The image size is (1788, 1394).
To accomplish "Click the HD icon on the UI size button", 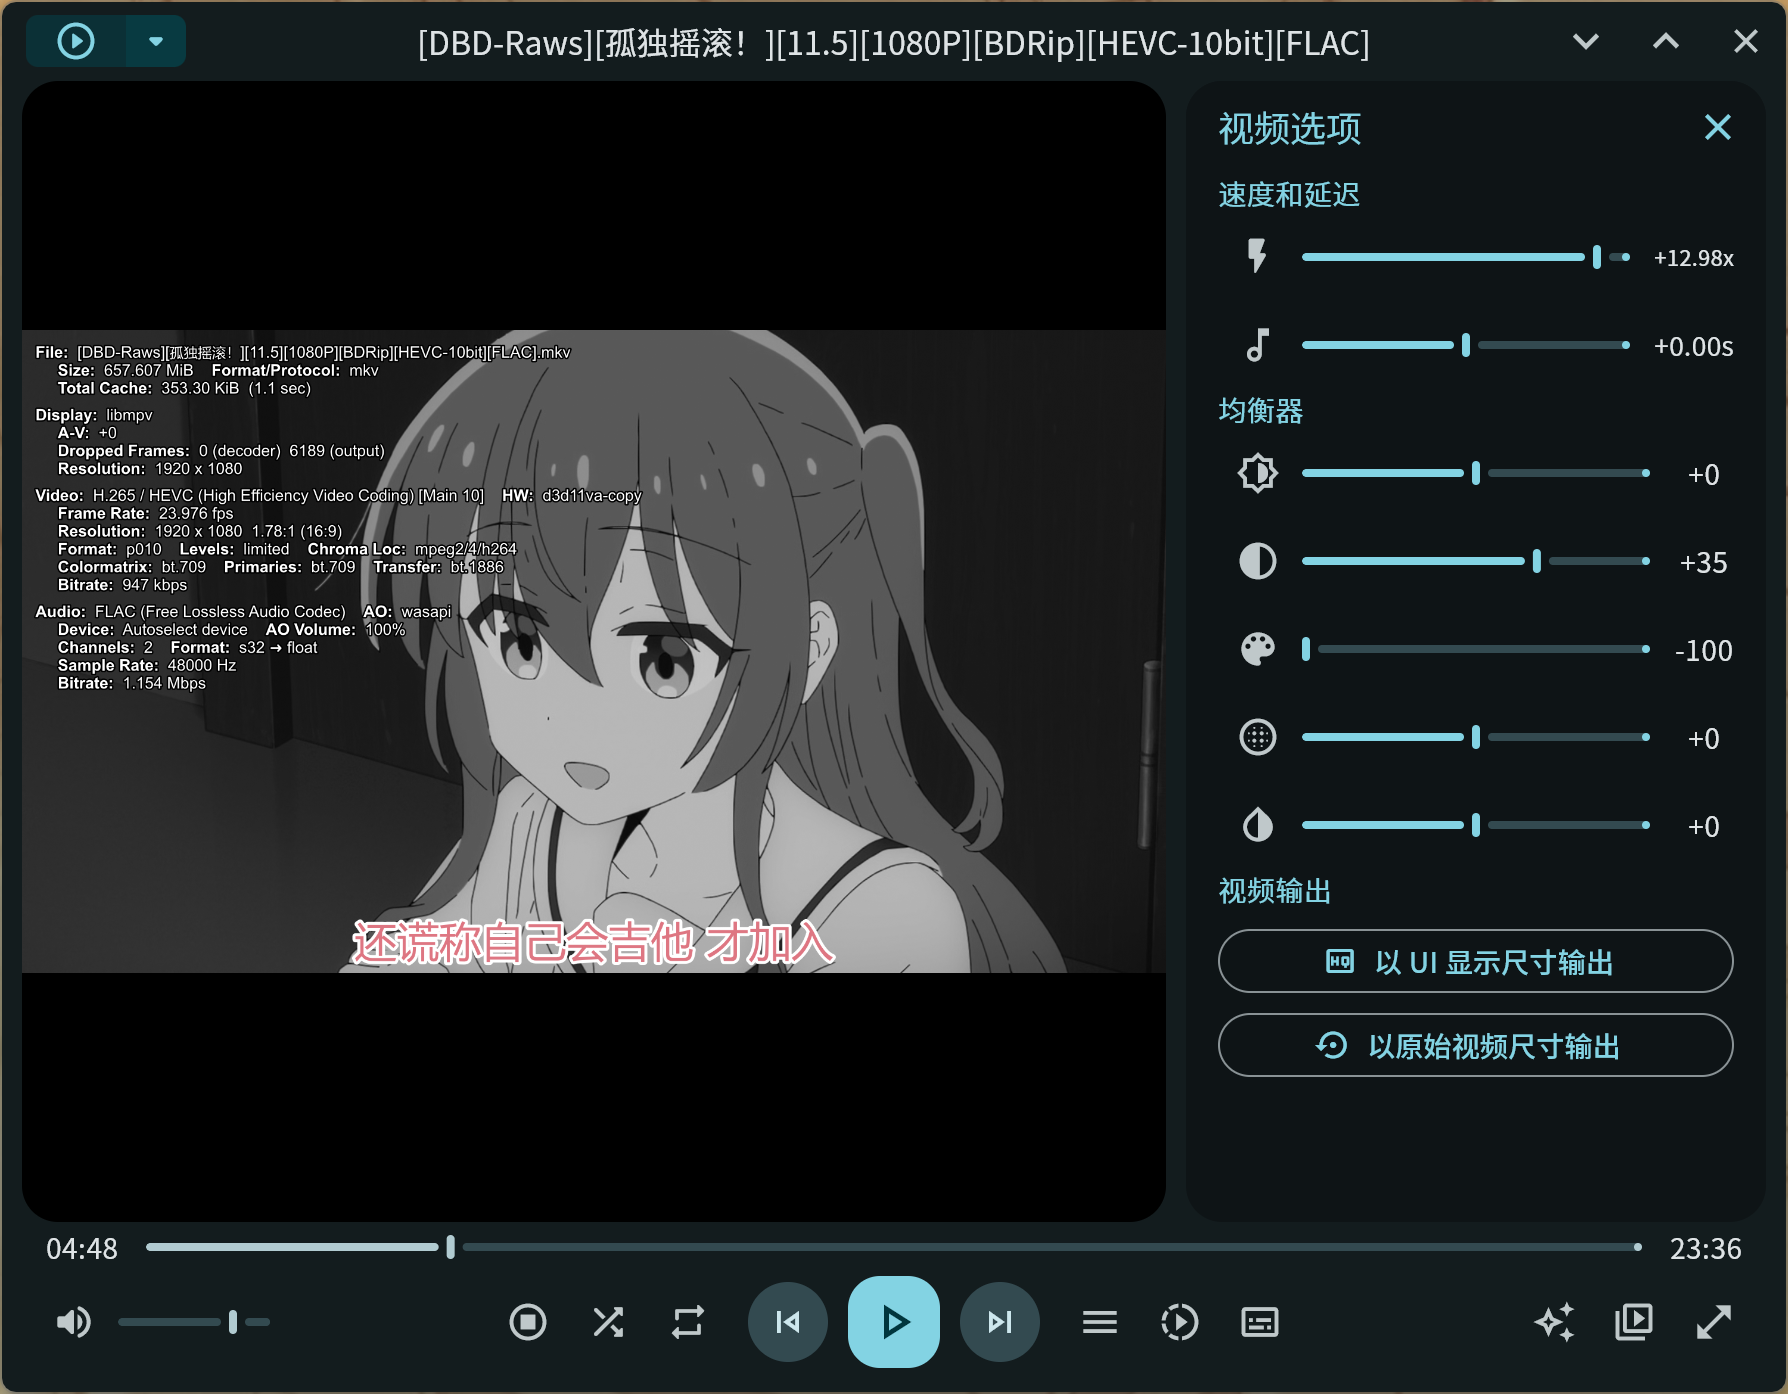I will 1340,961.
